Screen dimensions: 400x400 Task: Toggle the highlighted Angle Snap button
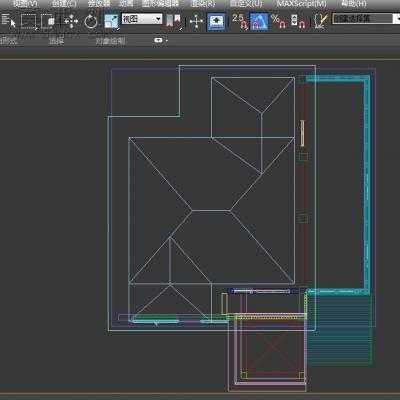[x=258, y=22]
